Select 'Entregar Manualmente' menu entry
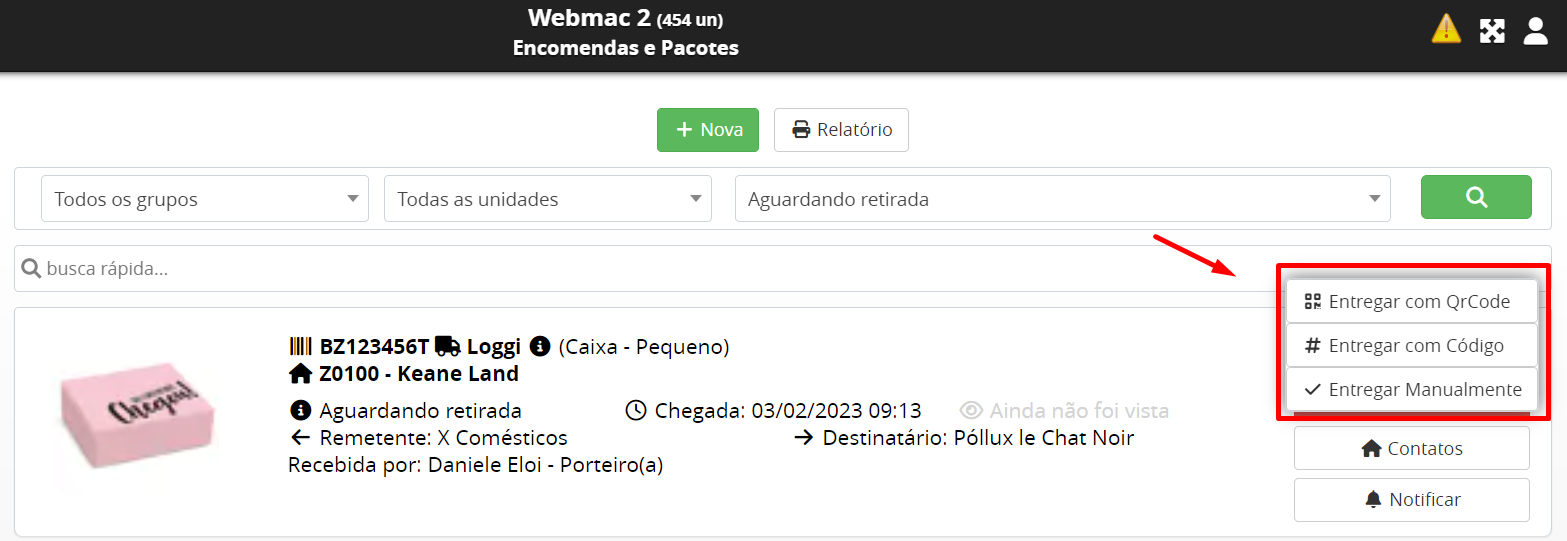 coord(1411,390)
